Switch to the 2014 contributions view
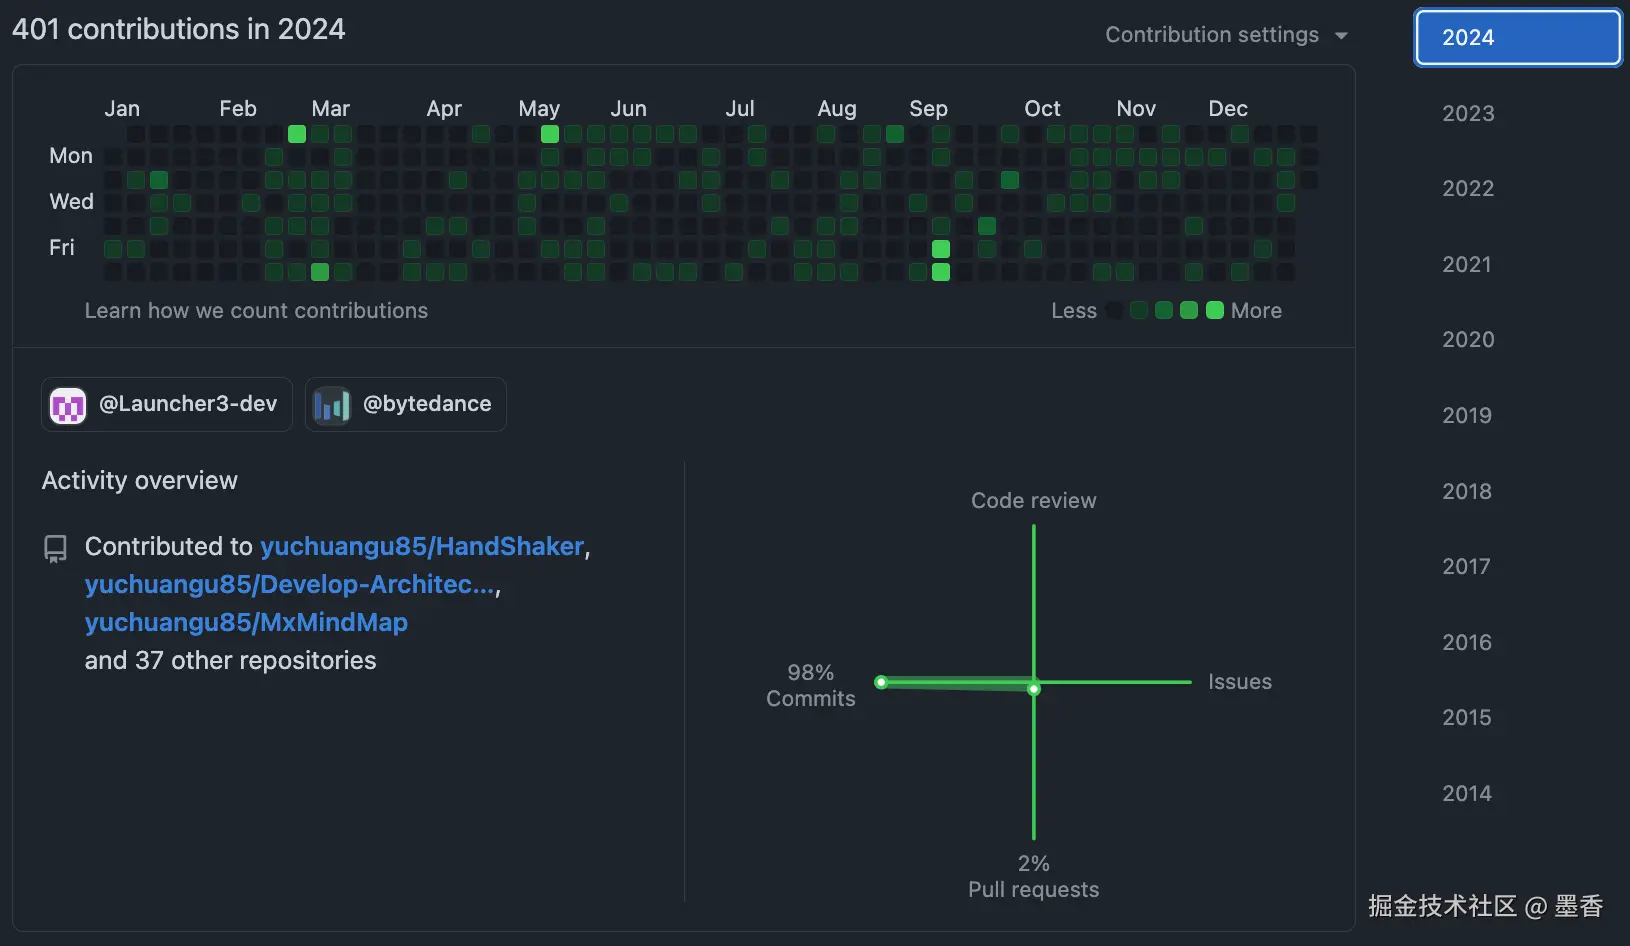This screenshot has height=946, width=1630. click(1466, 792)
